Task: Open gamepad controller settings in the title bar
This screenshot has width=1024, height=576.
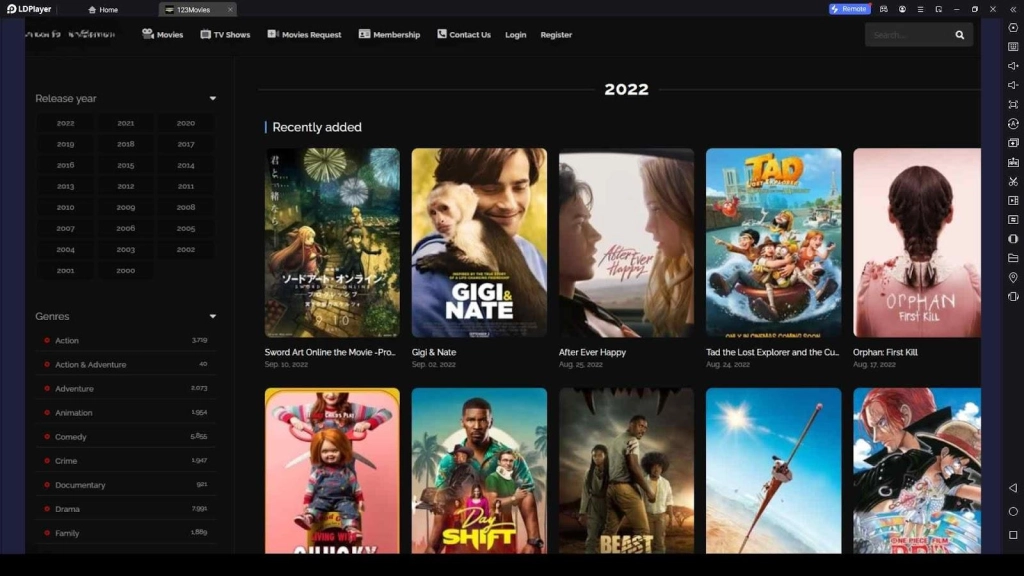Action: [884, 9]
